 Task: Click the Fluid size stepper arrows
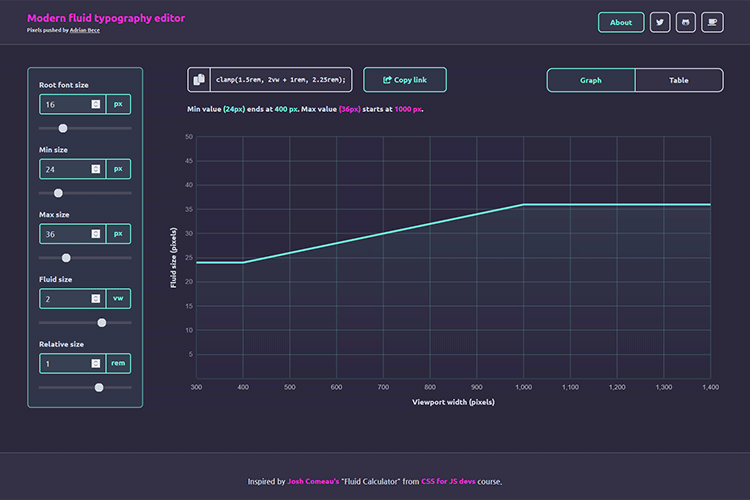[x=96, y=298]
